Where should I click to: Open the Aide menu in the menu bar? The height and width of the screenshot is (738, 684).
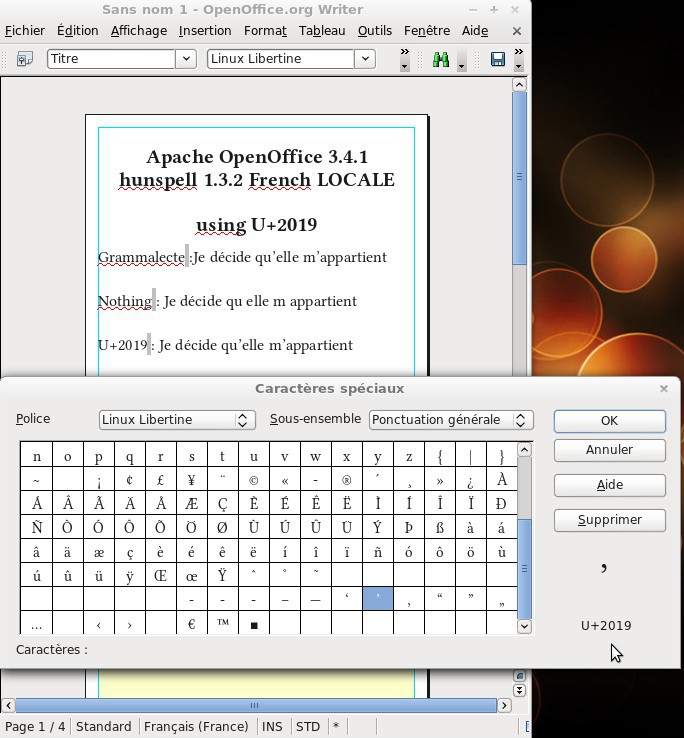475,31
